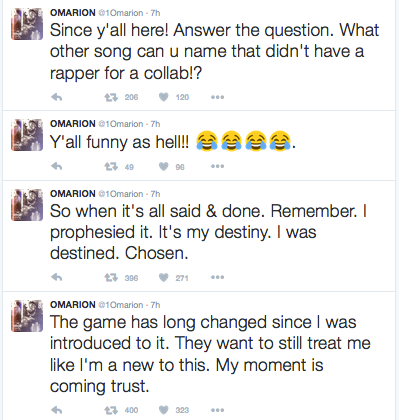Retweet the tweet with 206 retweets
This screenshot has width=399, height=420.
(x=111, y=97)
